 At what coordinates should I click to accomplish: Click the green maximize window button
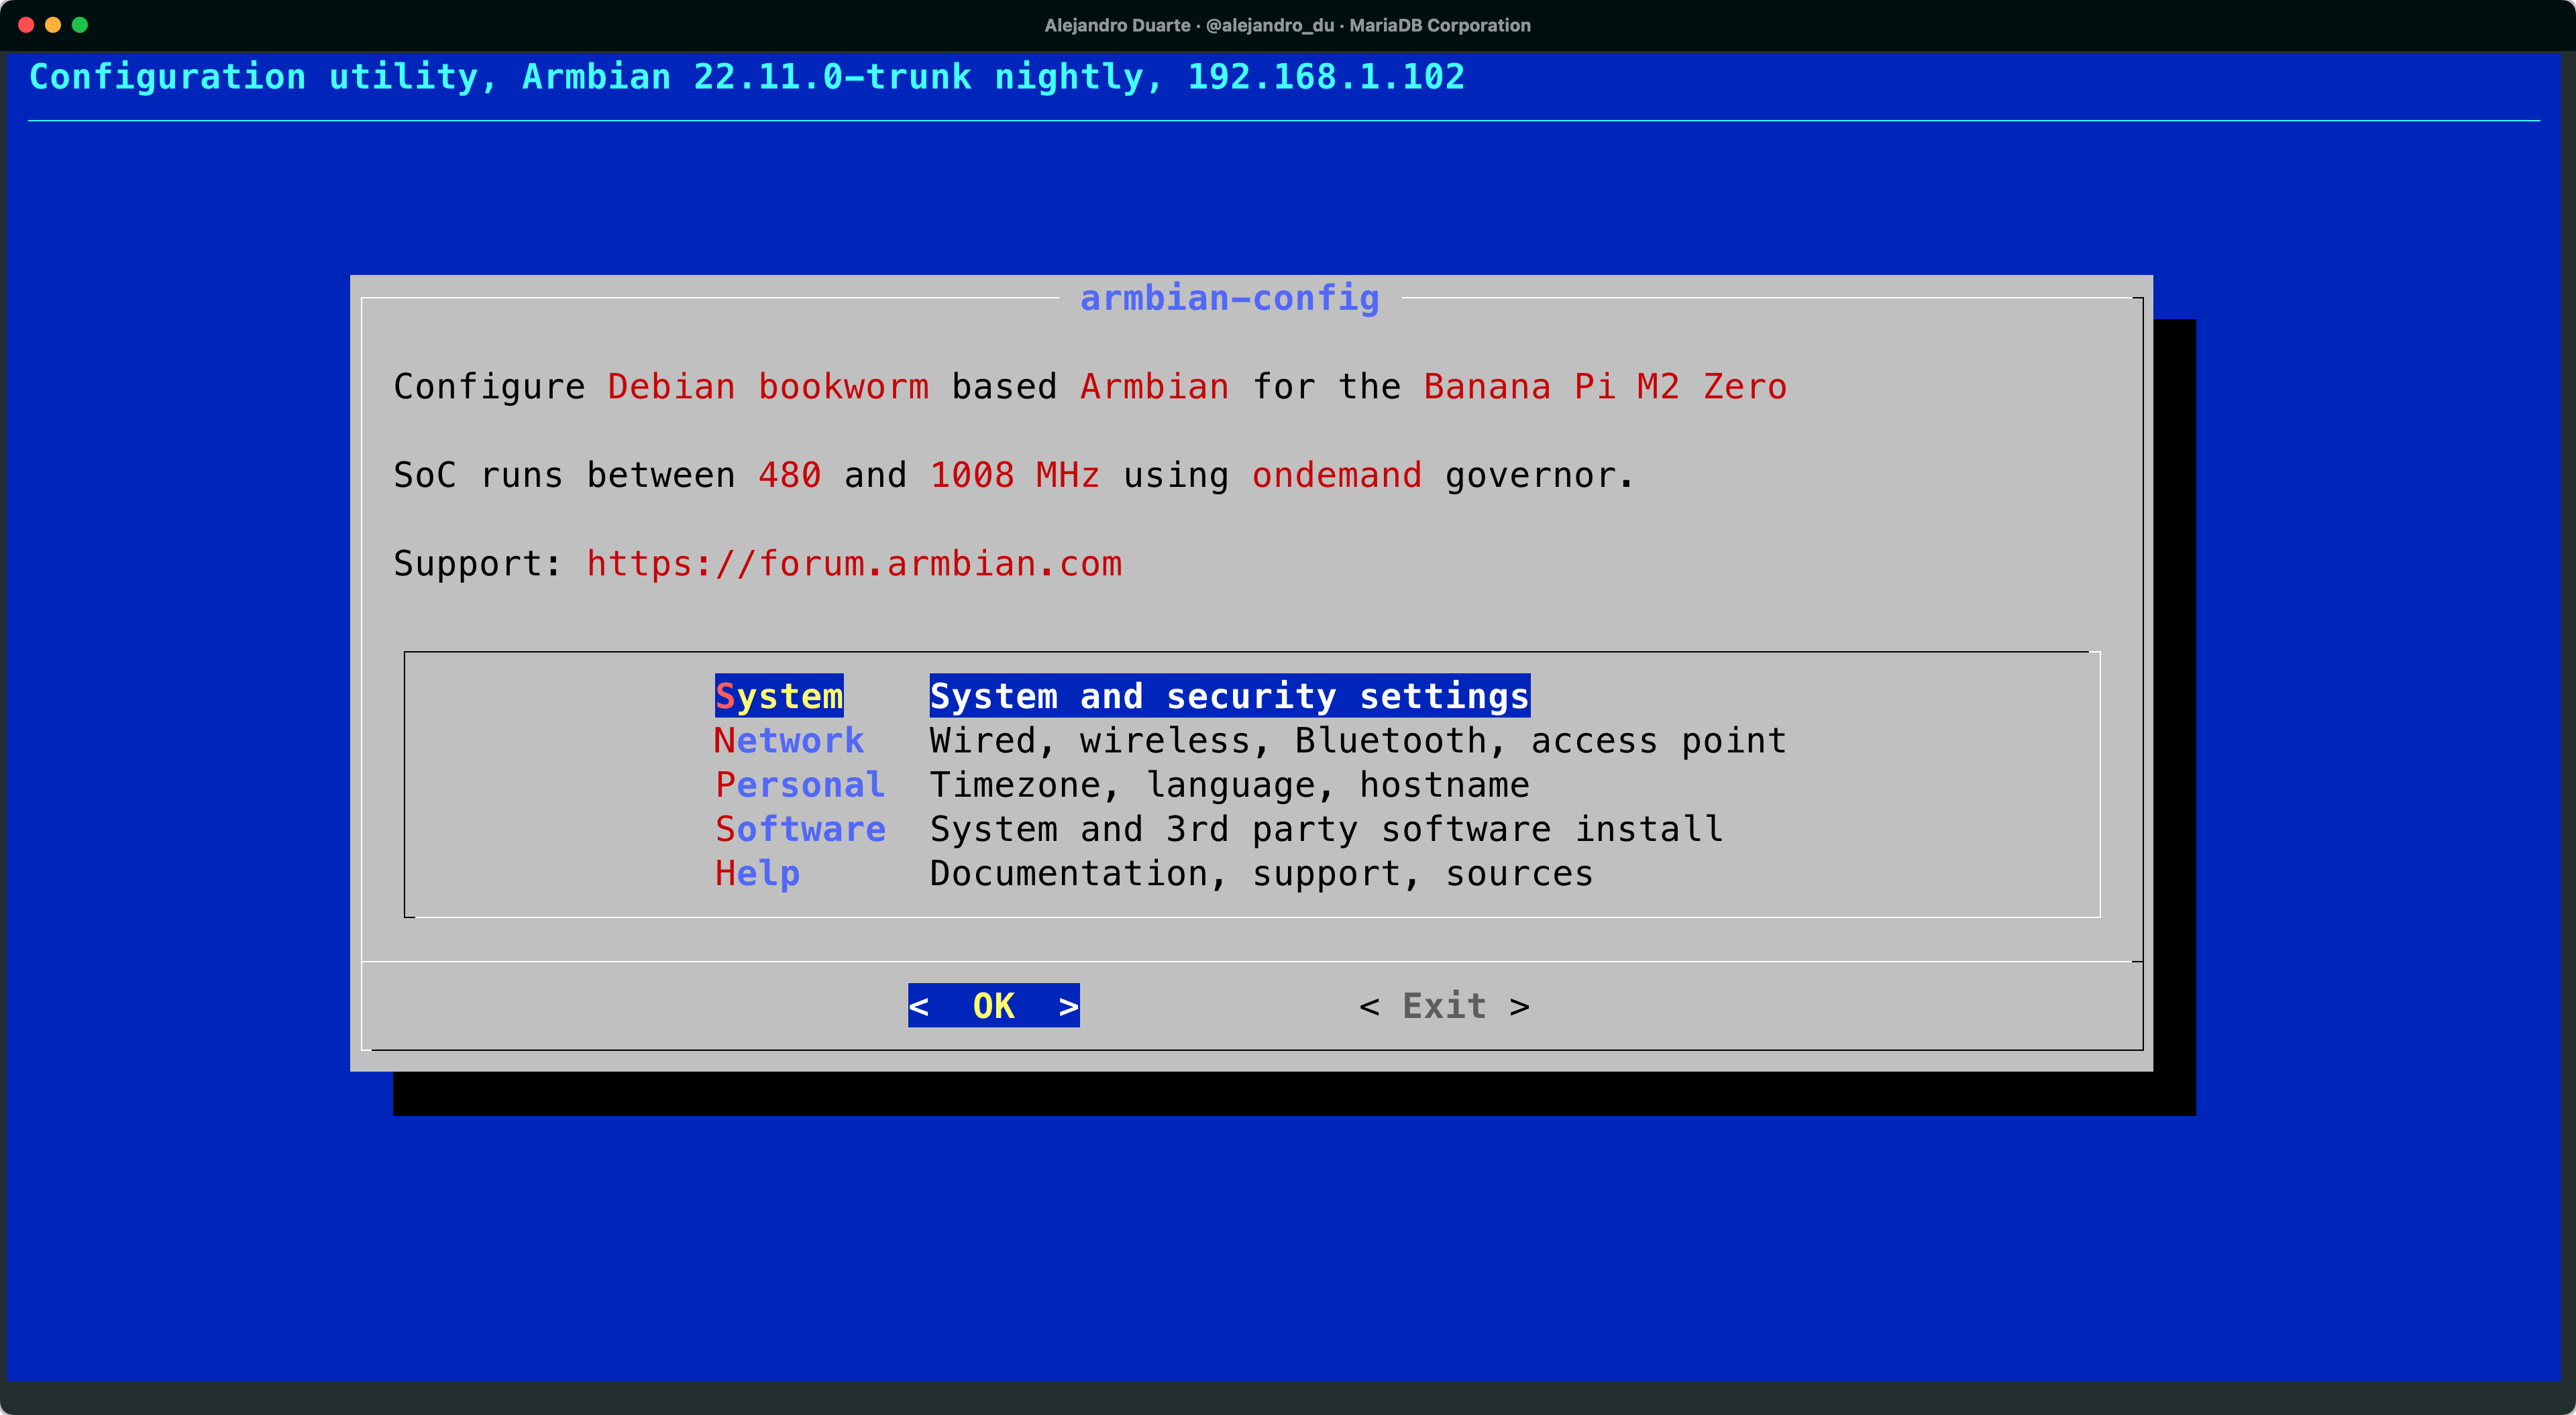click(80, 25)
